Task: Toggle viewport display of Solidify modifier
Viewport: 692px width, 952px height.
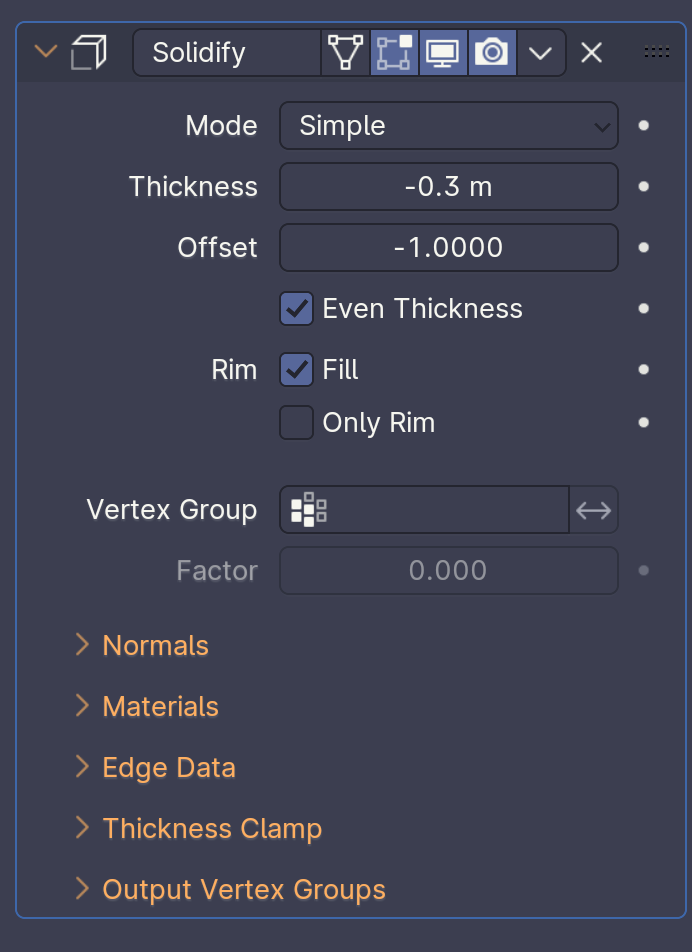Action: [443, 52]
